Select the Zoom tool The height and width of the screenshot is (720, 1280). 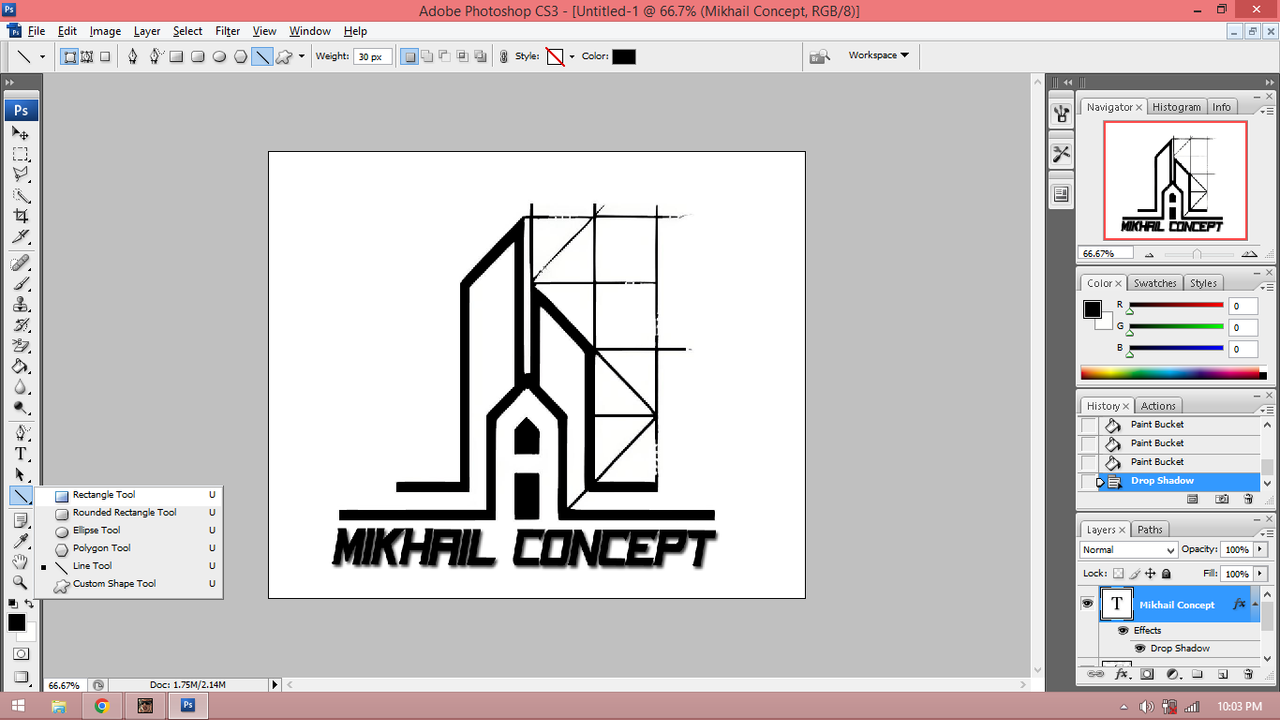(x=20, y=583)
